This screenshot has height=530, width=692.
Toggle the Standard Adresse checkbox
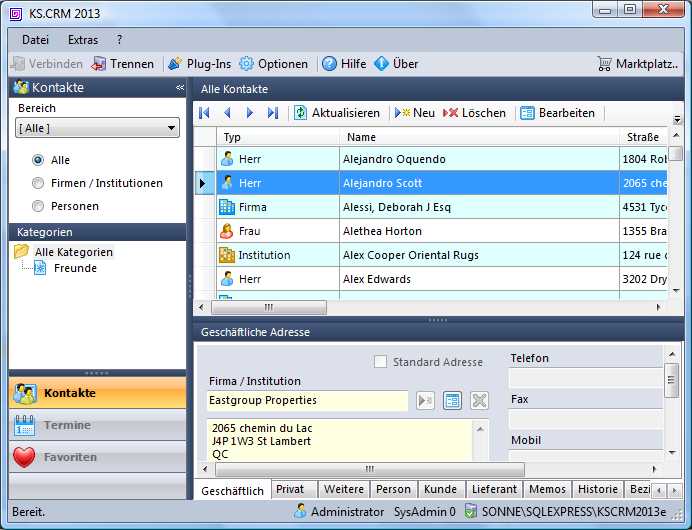click(x=380, y=361)
